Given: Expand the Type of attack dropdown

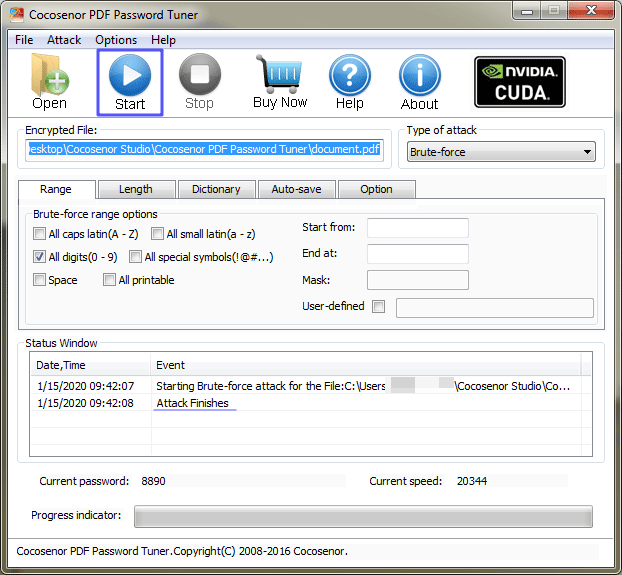Looking at the screenshot, I should pyautogui.click(x=501, y=152).
